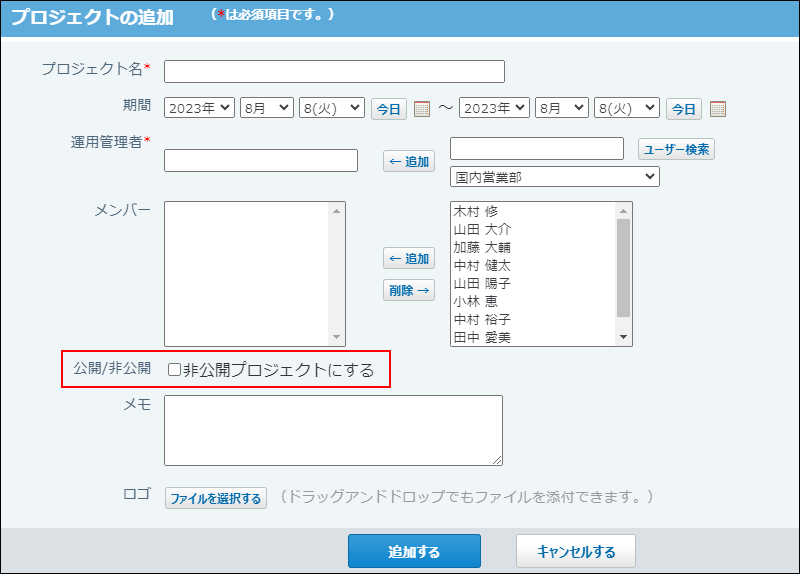Select 中村 健太 in user list
Screen dimensions: 800x574
533,265
